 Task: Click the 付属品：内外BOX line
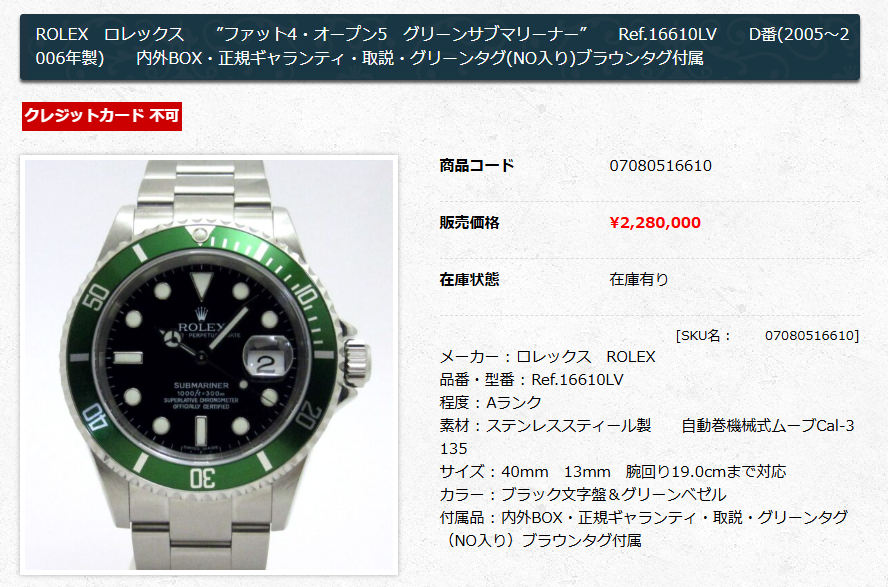(x=644, y=529)
